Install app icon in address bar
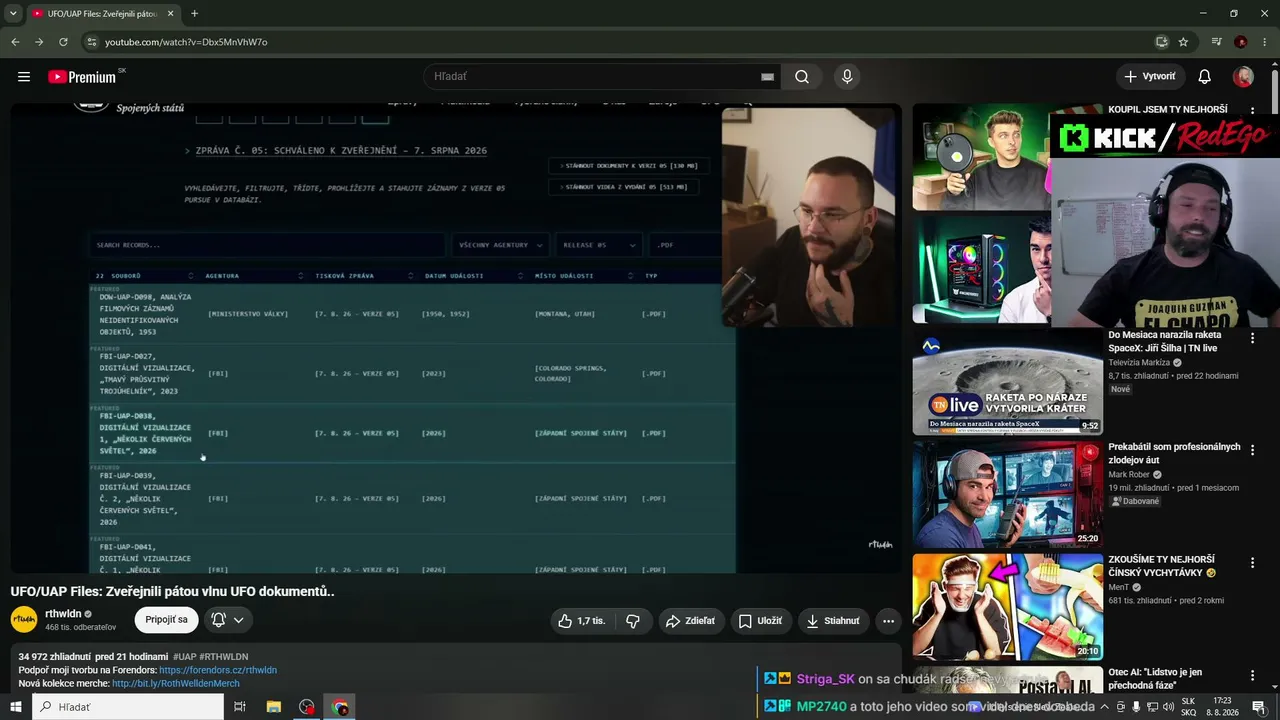The height and width of the screenshot is (720, 1280). [x=1161, y=42]
